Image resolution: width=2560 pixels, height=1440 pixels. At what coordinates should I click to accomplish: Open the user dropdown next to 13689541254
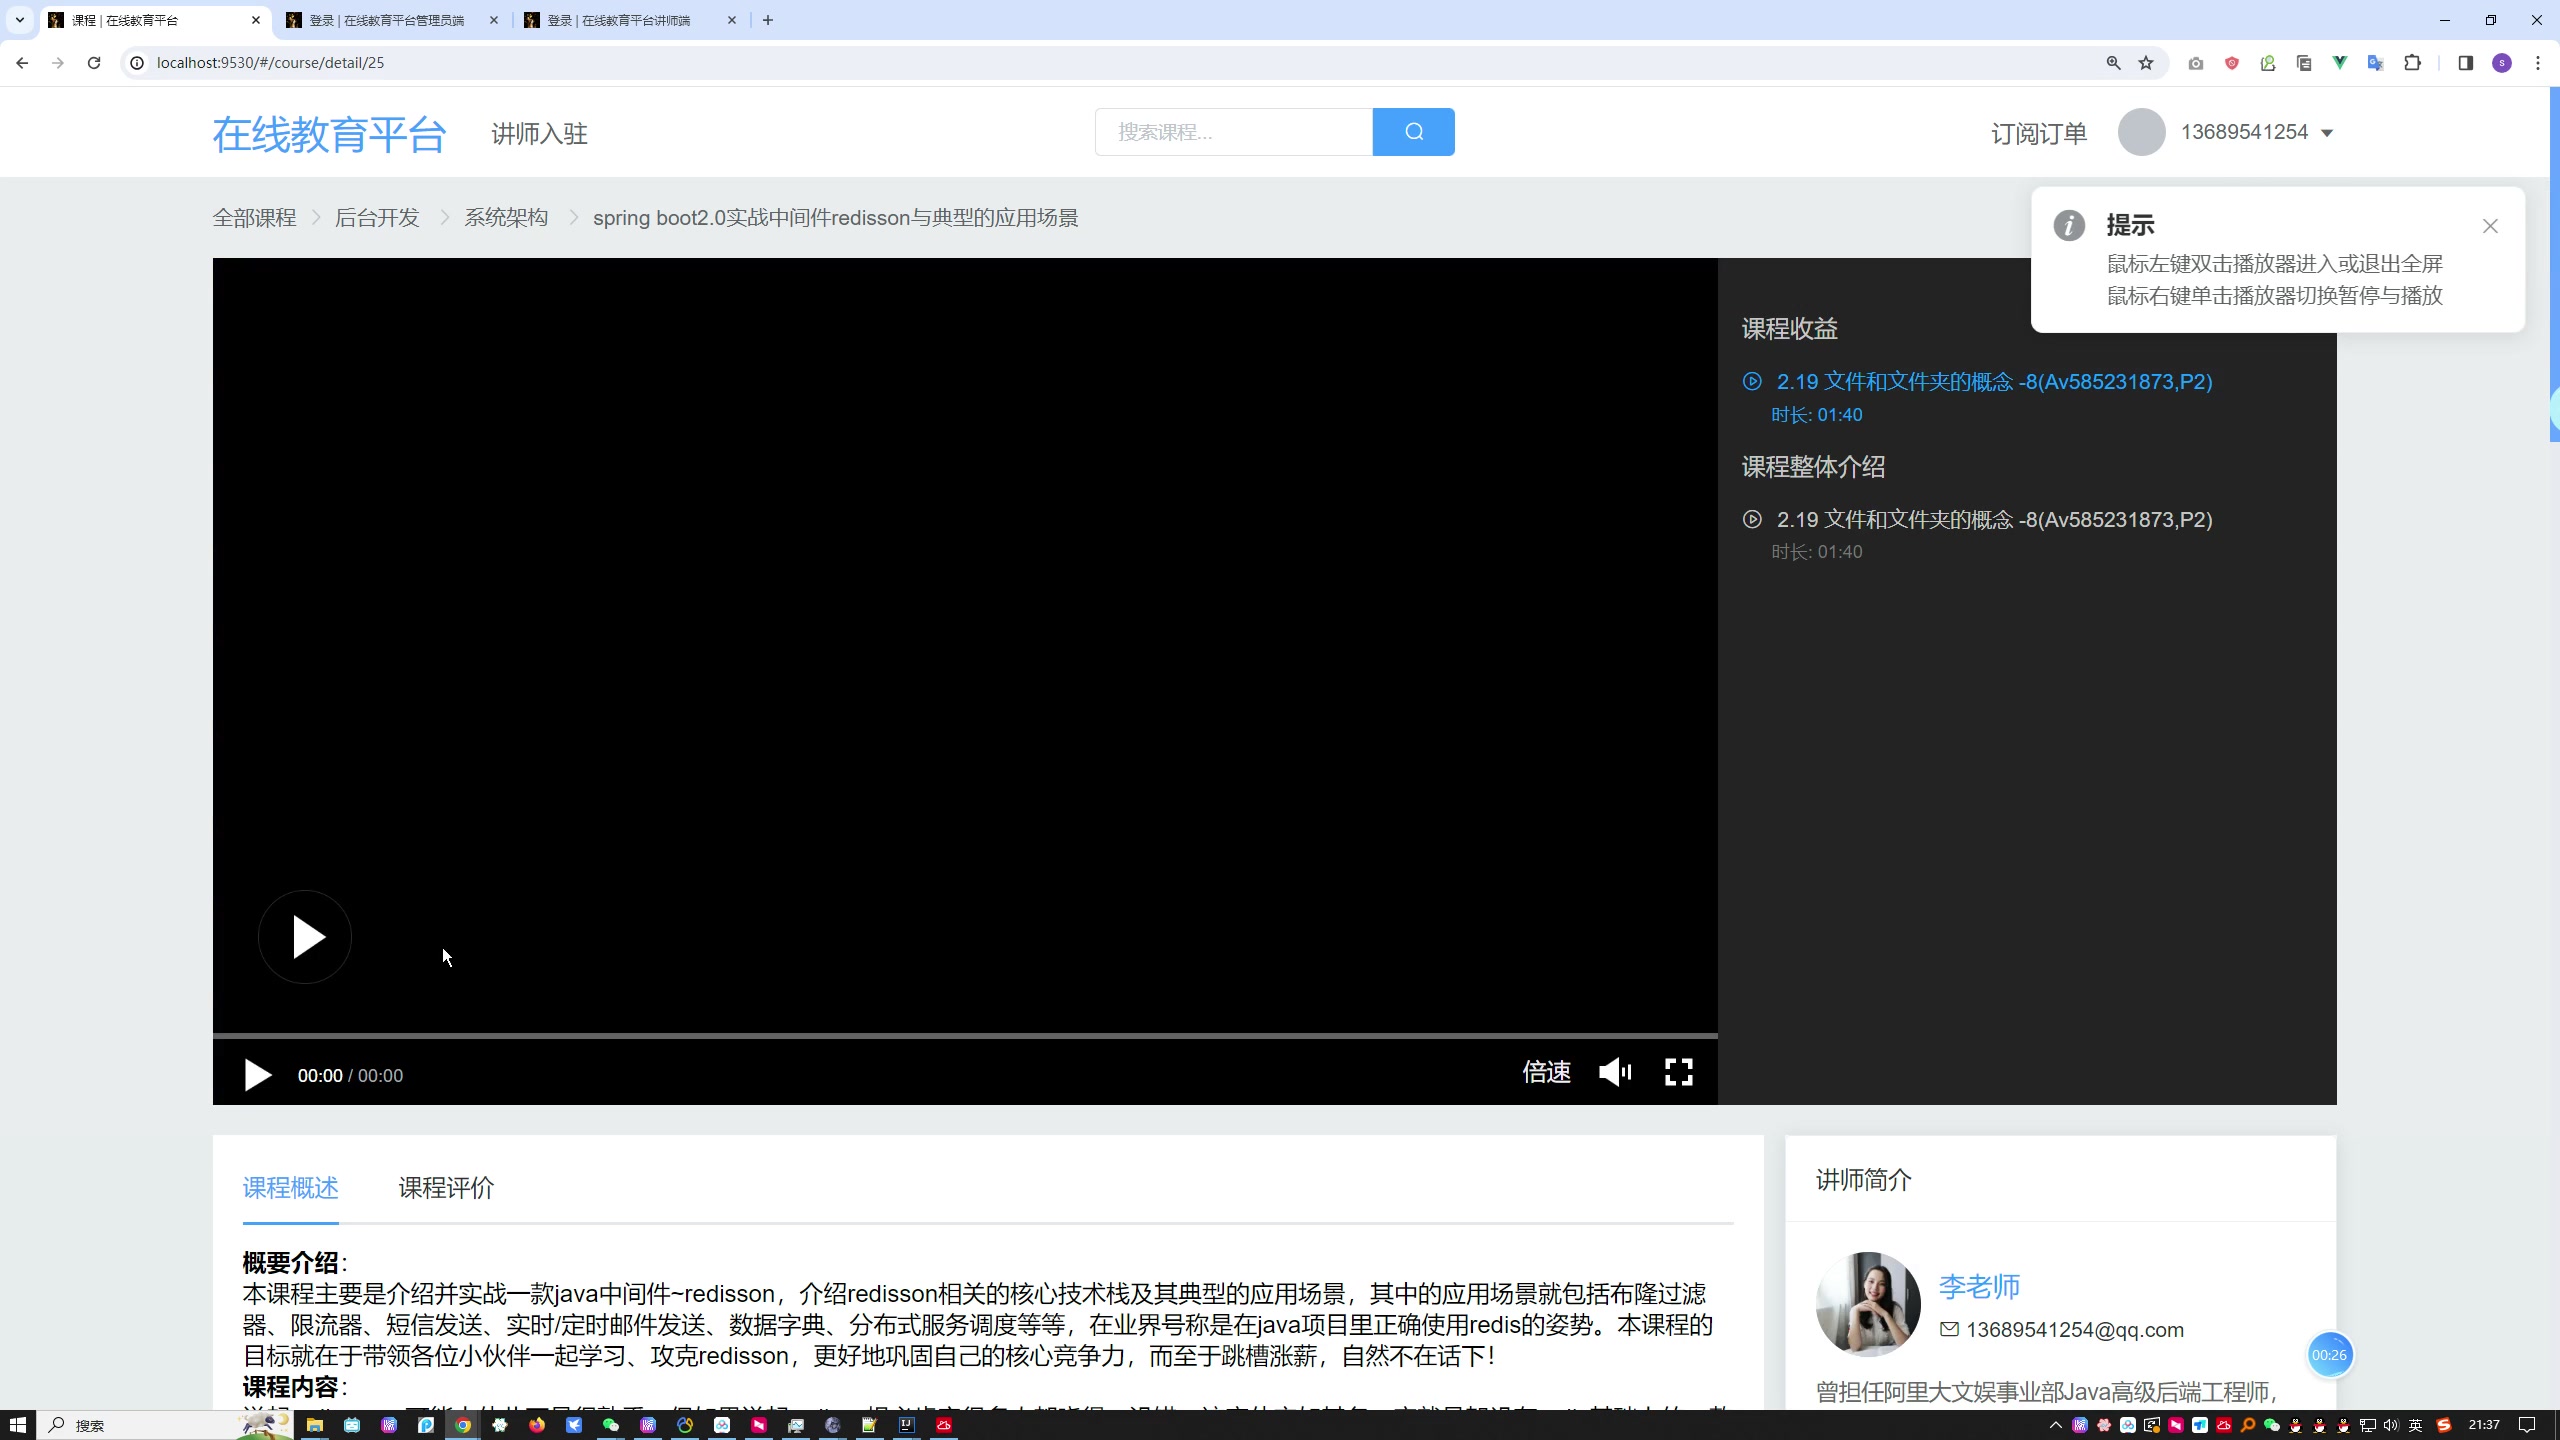[2326, 133]
